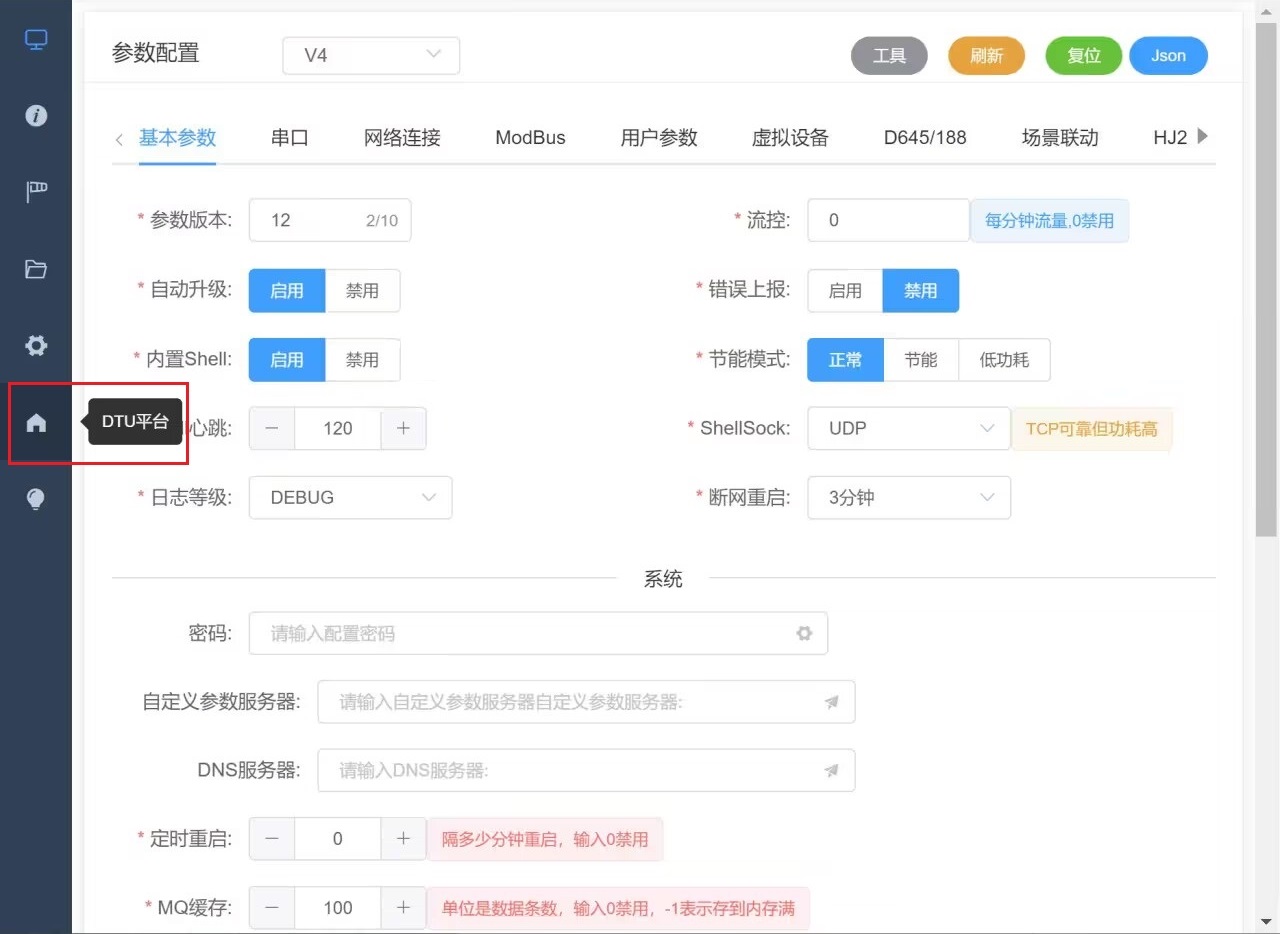The height and width of the screenshot is (934, 1280).
Task: Decrease the MQ缓存 value
Action: tap(272, 908)
